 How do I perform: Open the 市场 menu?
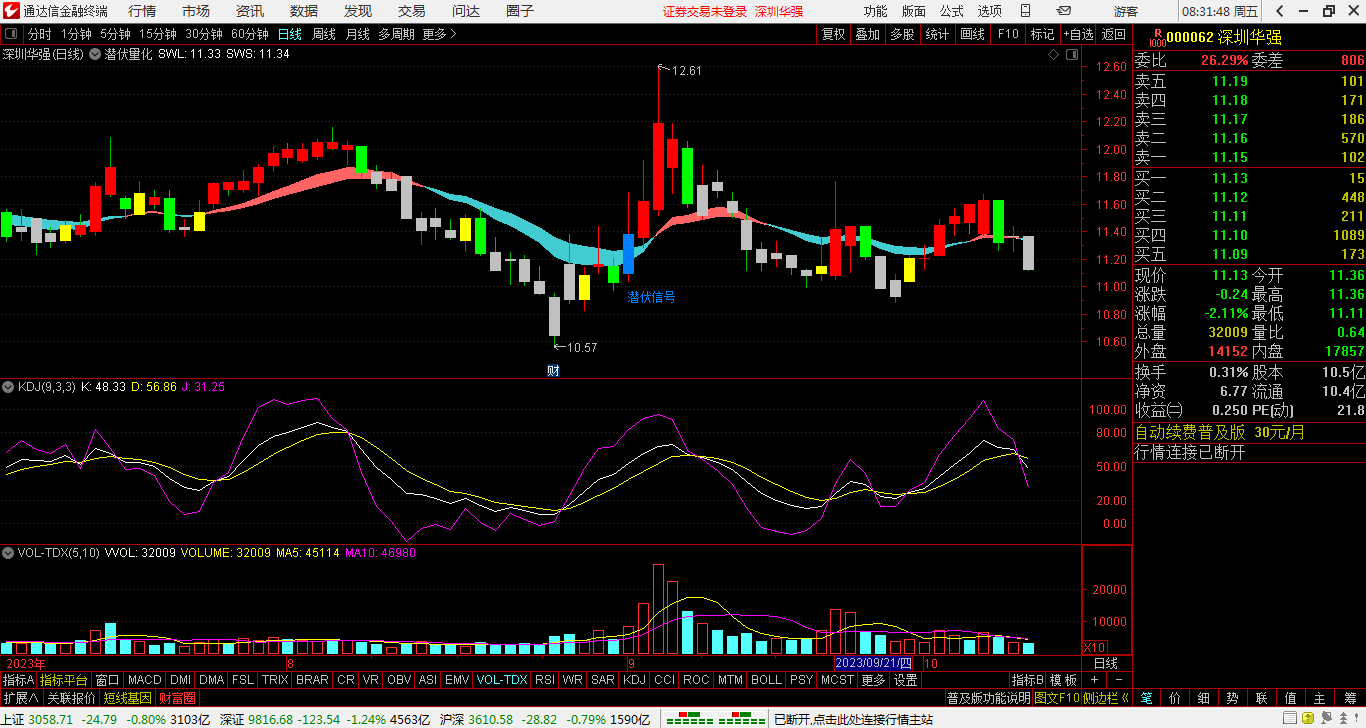point(196,11)
